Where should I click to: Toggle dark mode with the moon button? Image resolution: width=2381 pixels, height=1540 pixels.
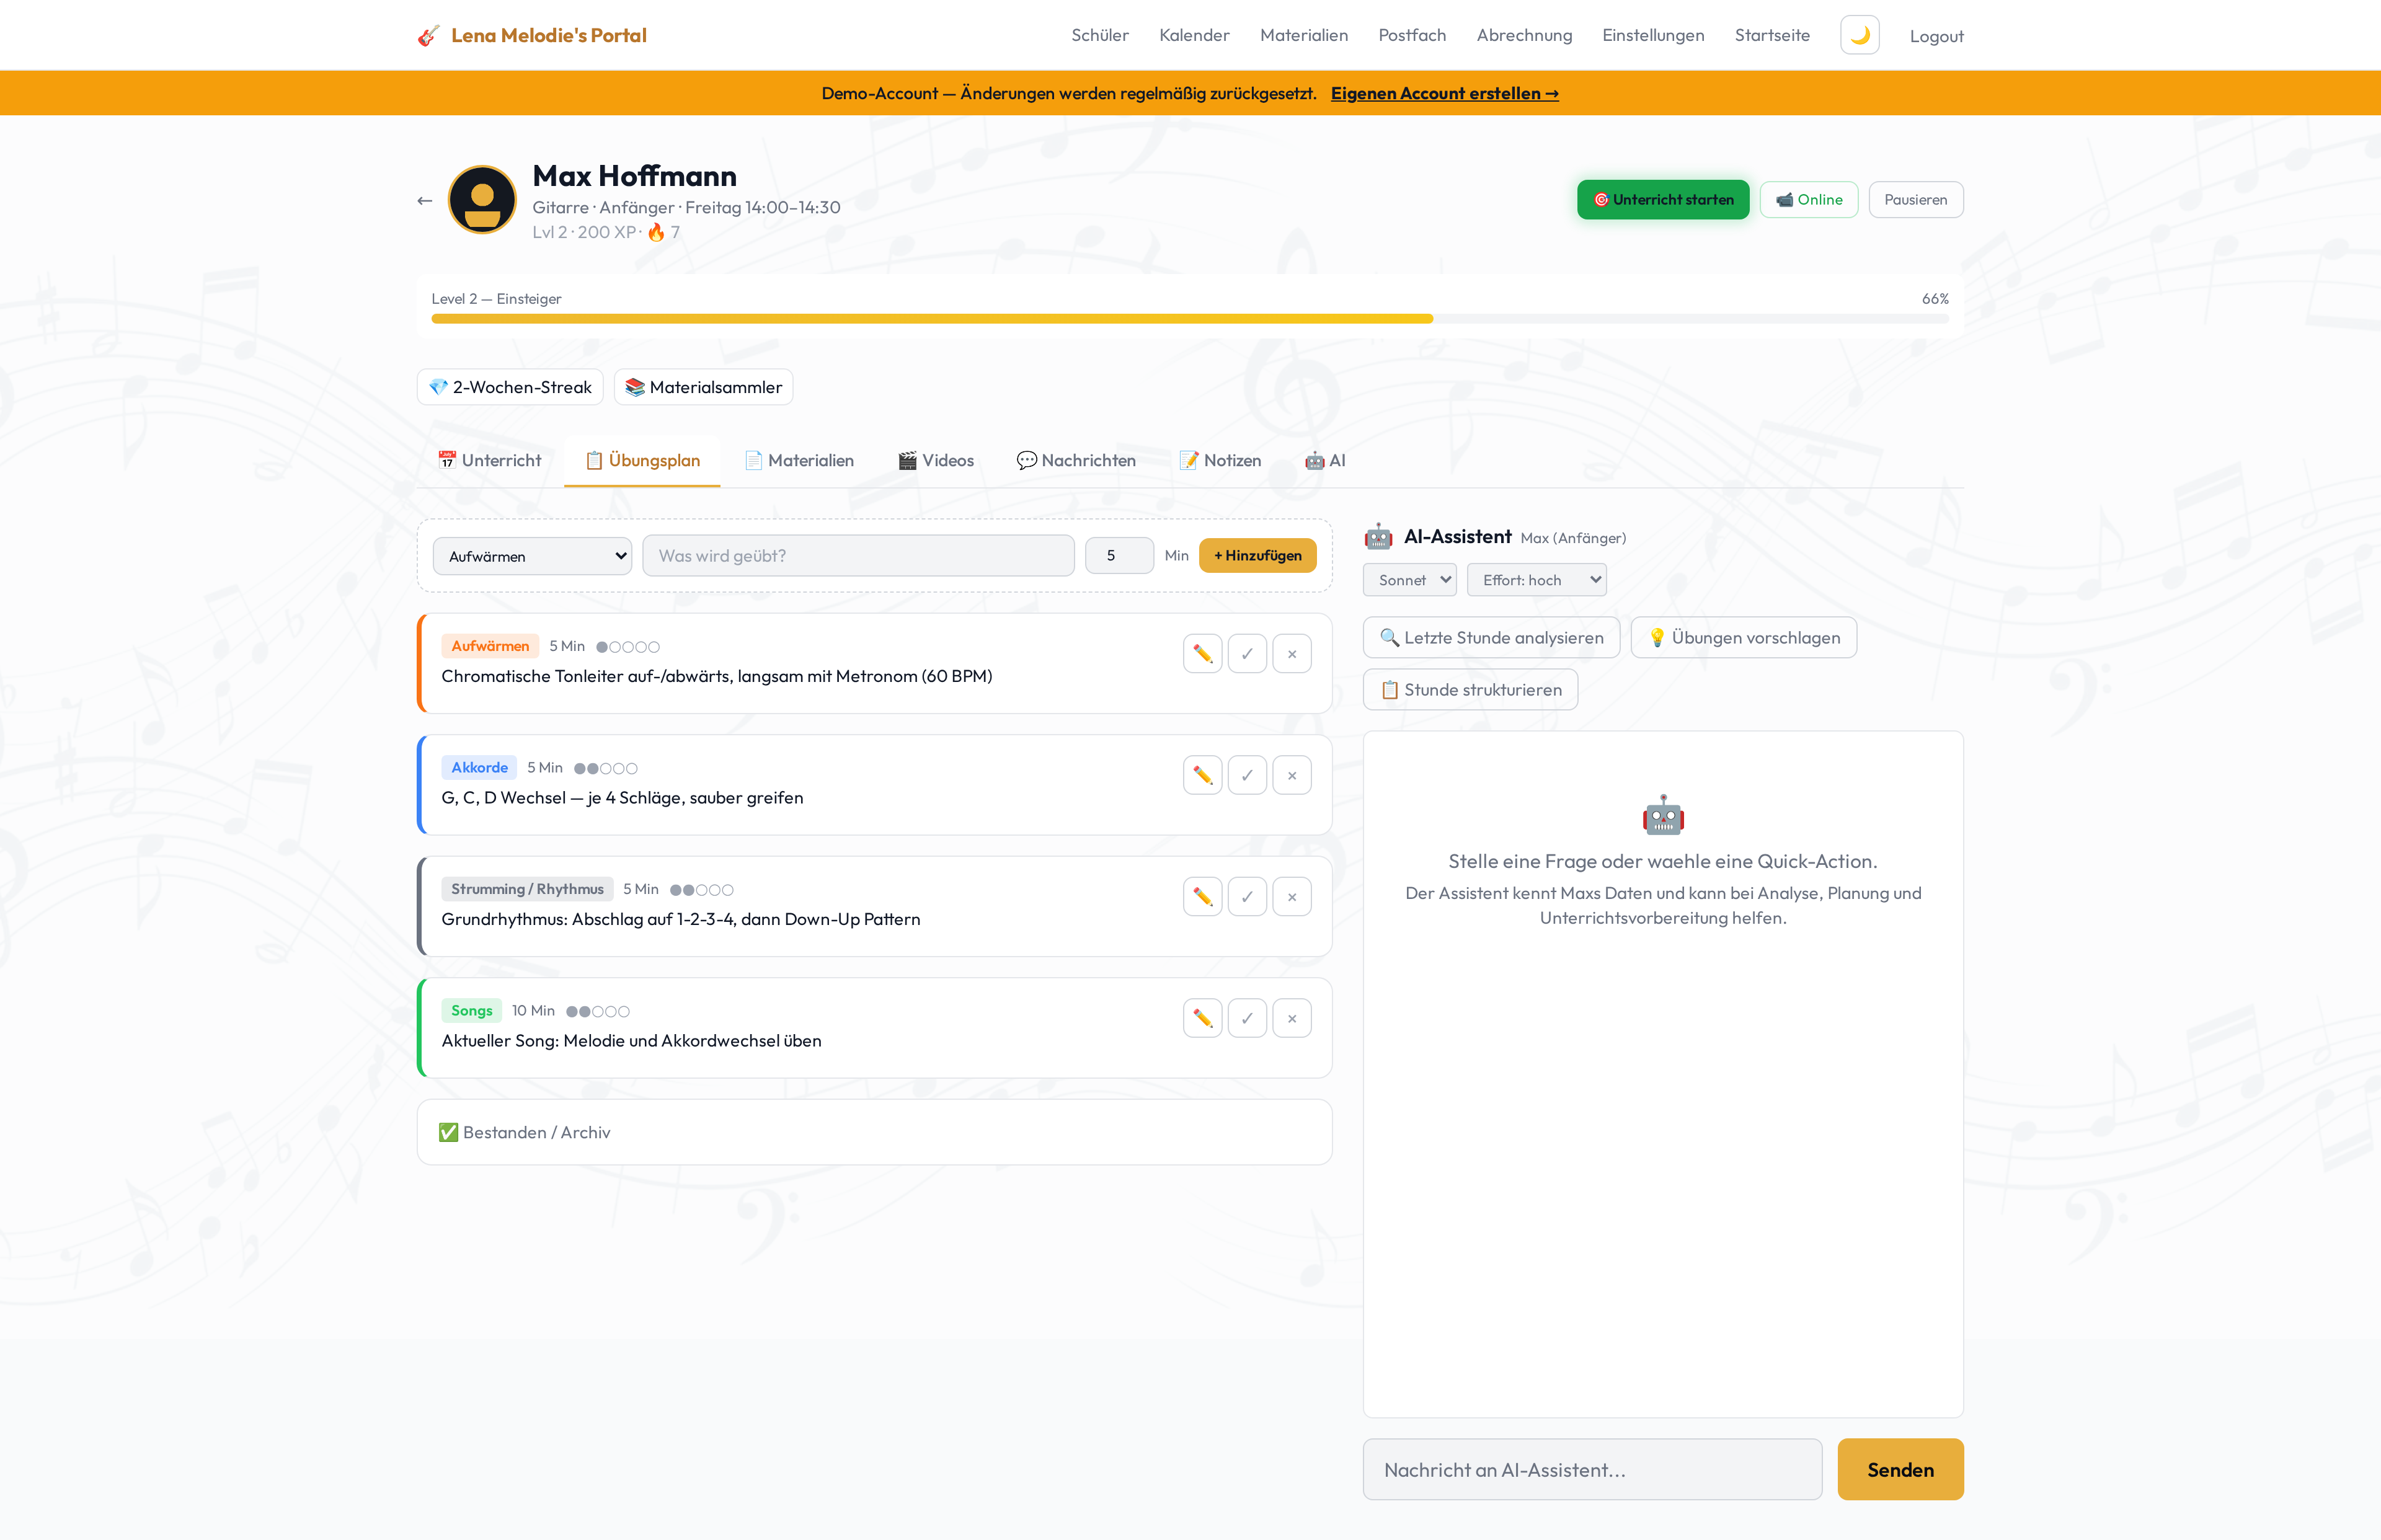(x=1859, y=35)
